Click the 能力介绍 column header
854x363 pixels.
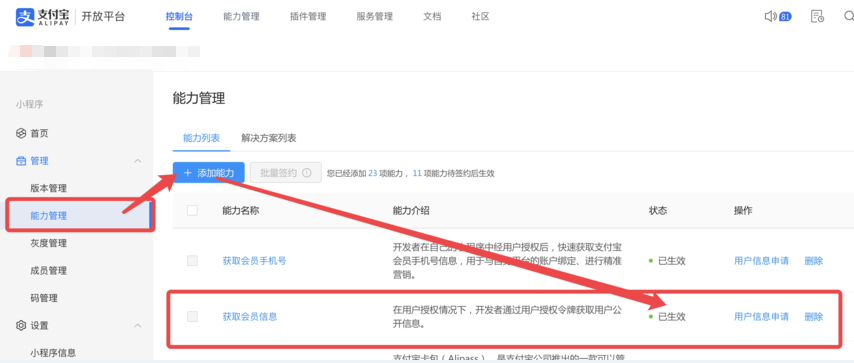point(411,210)
